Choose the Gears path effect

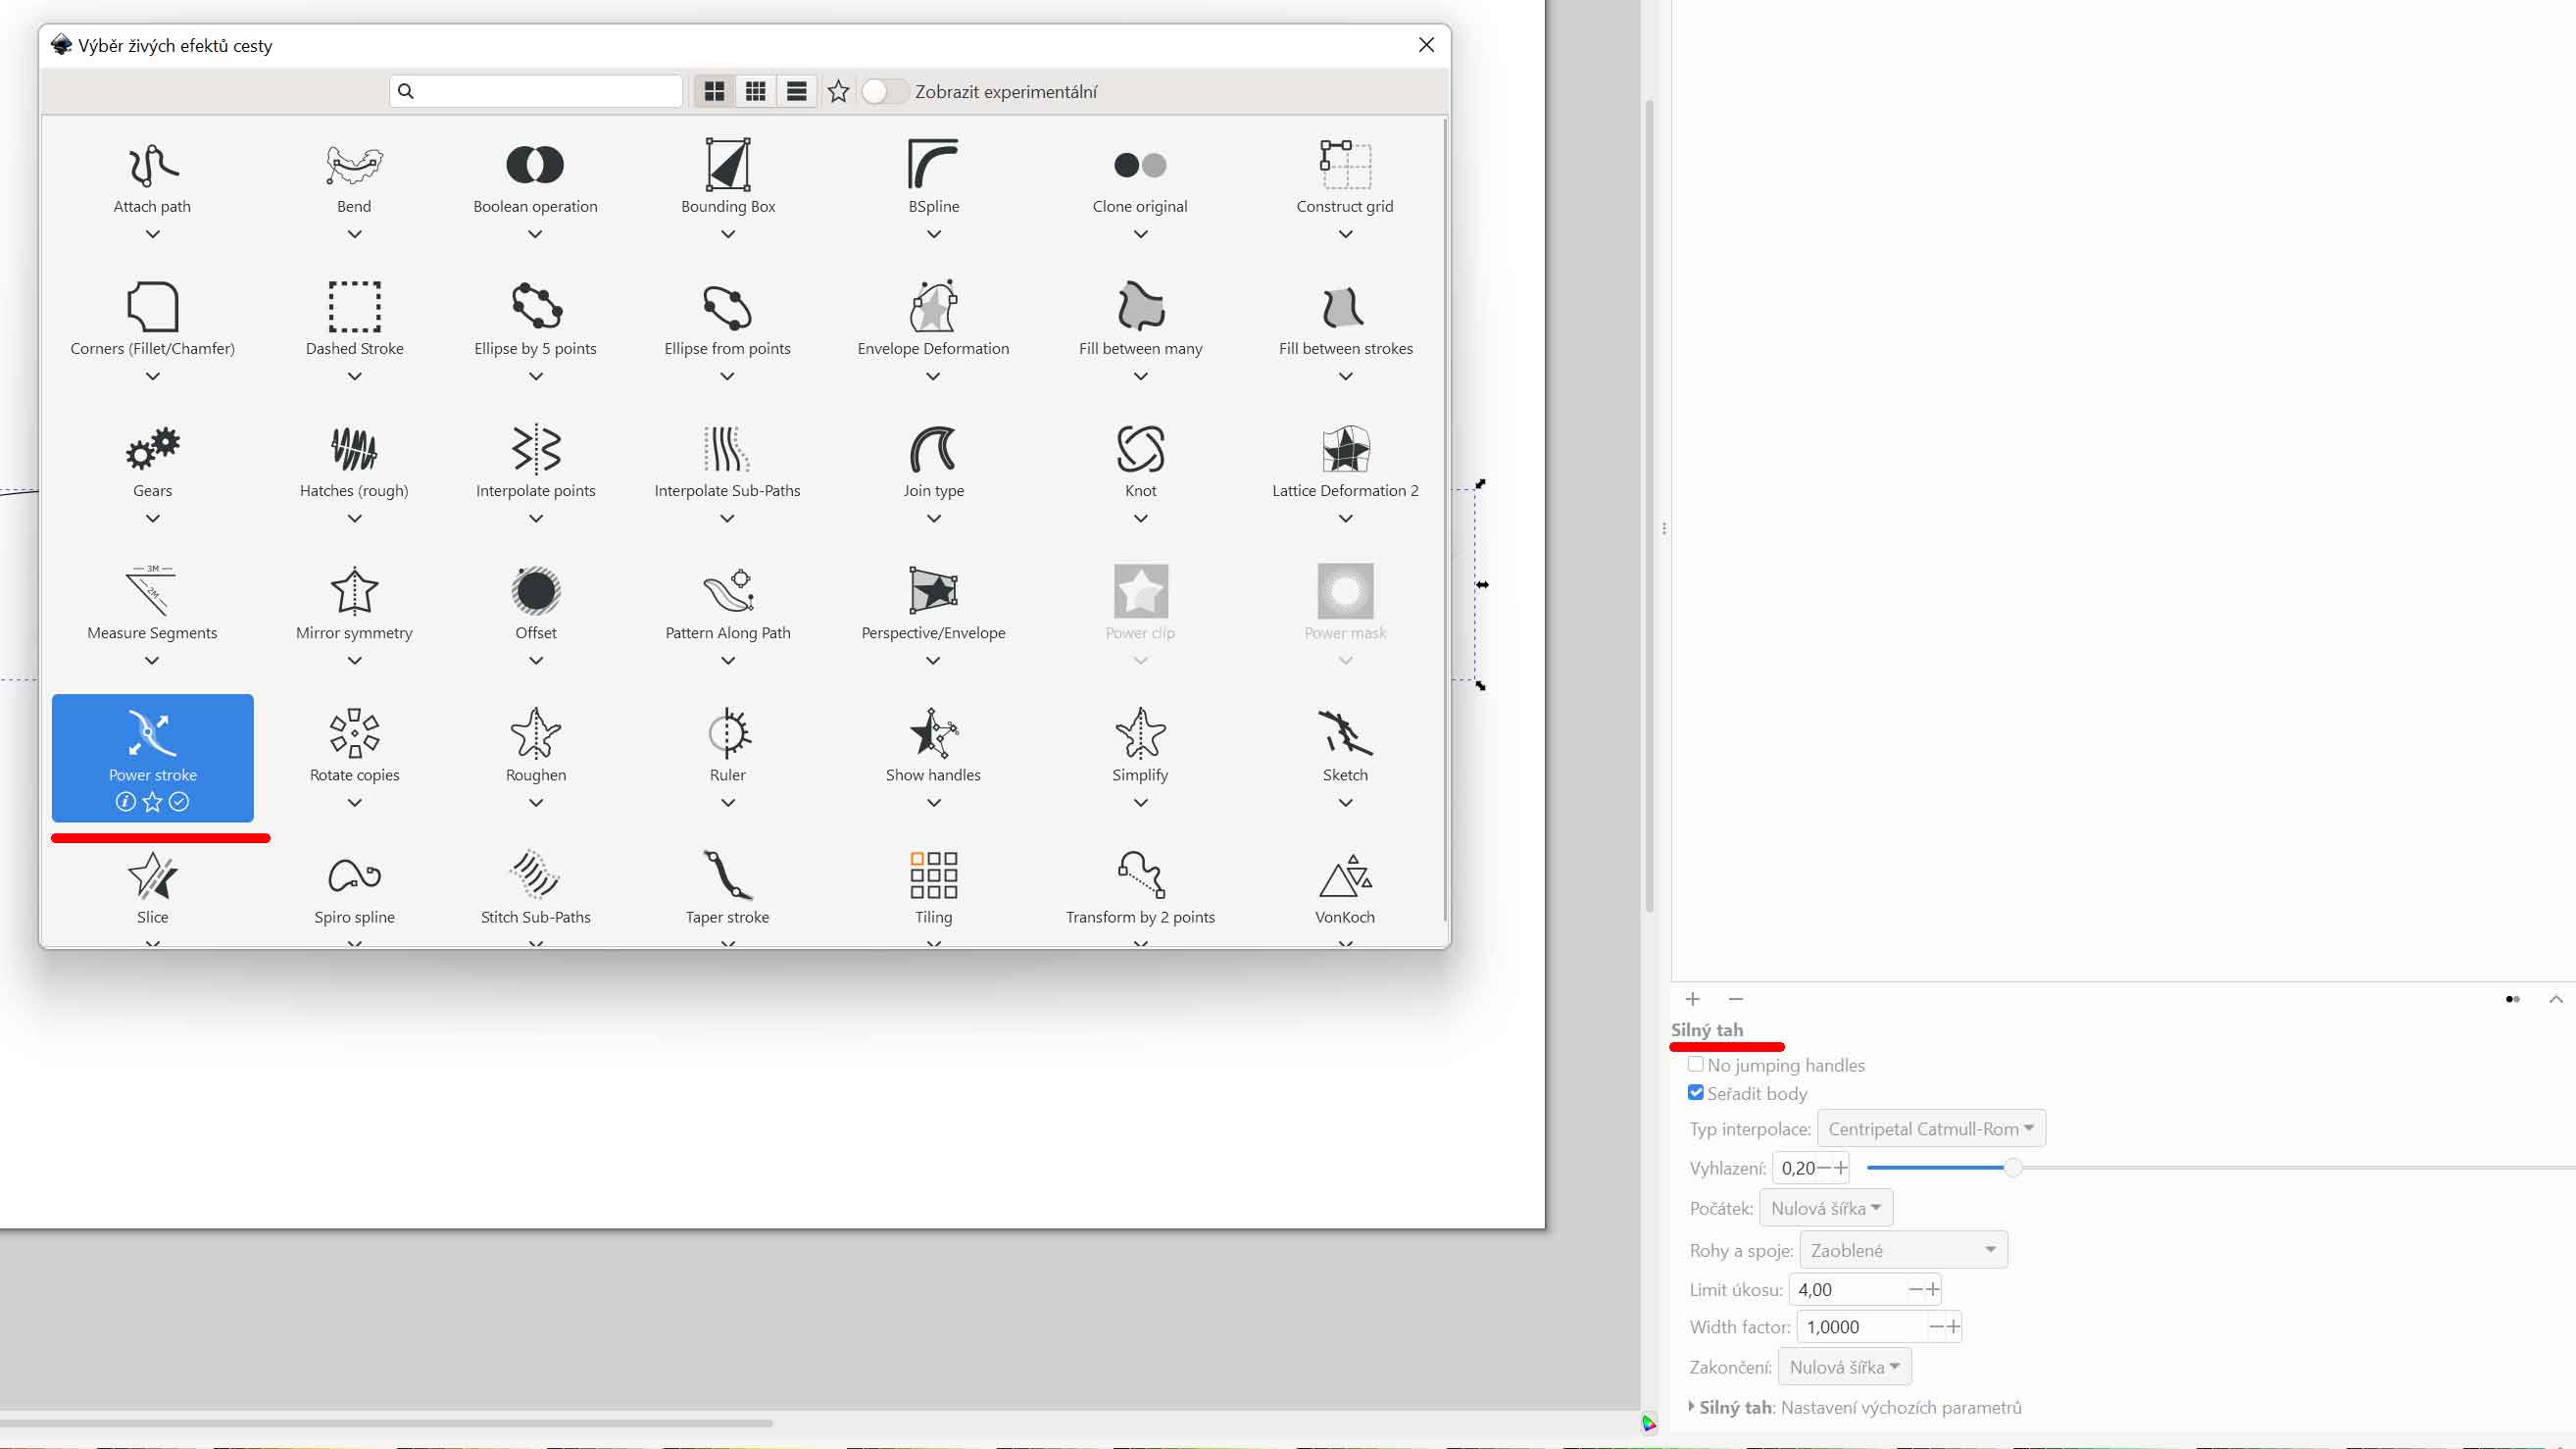pos(152,450)
